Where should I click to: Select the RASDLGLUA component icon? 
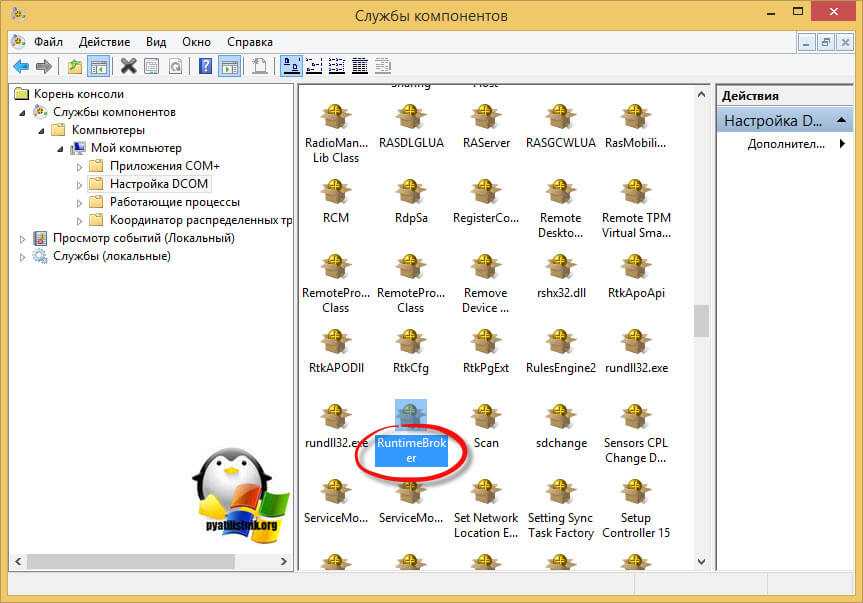point(410,125)
